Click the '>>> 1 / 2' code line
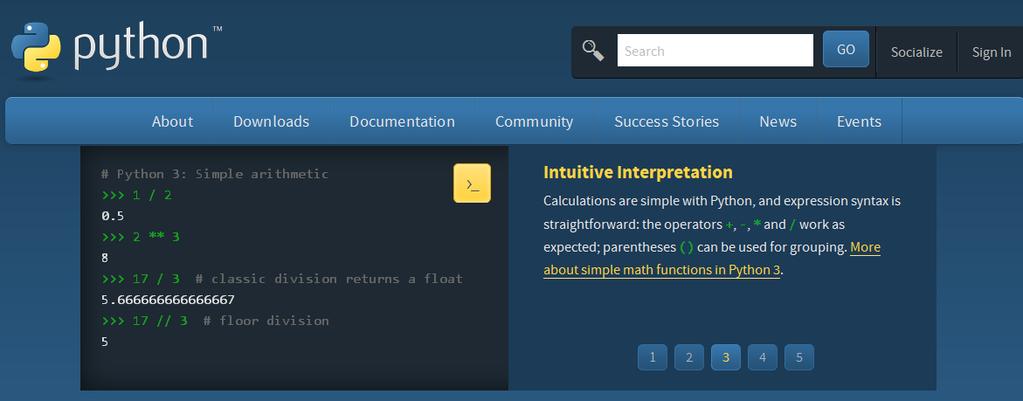Screen dimensions: 1023x401 click(x=136, y=195)
